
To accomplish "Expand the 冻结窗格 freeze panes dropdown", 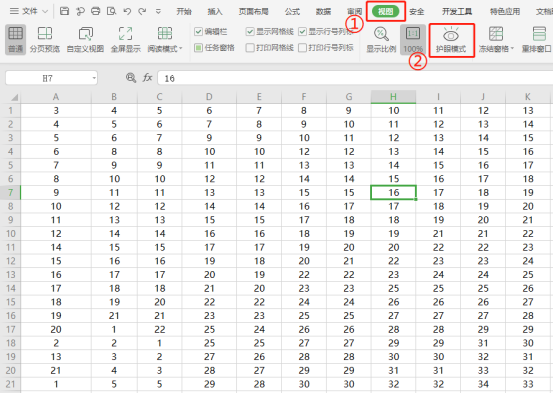I will (512, 48).
